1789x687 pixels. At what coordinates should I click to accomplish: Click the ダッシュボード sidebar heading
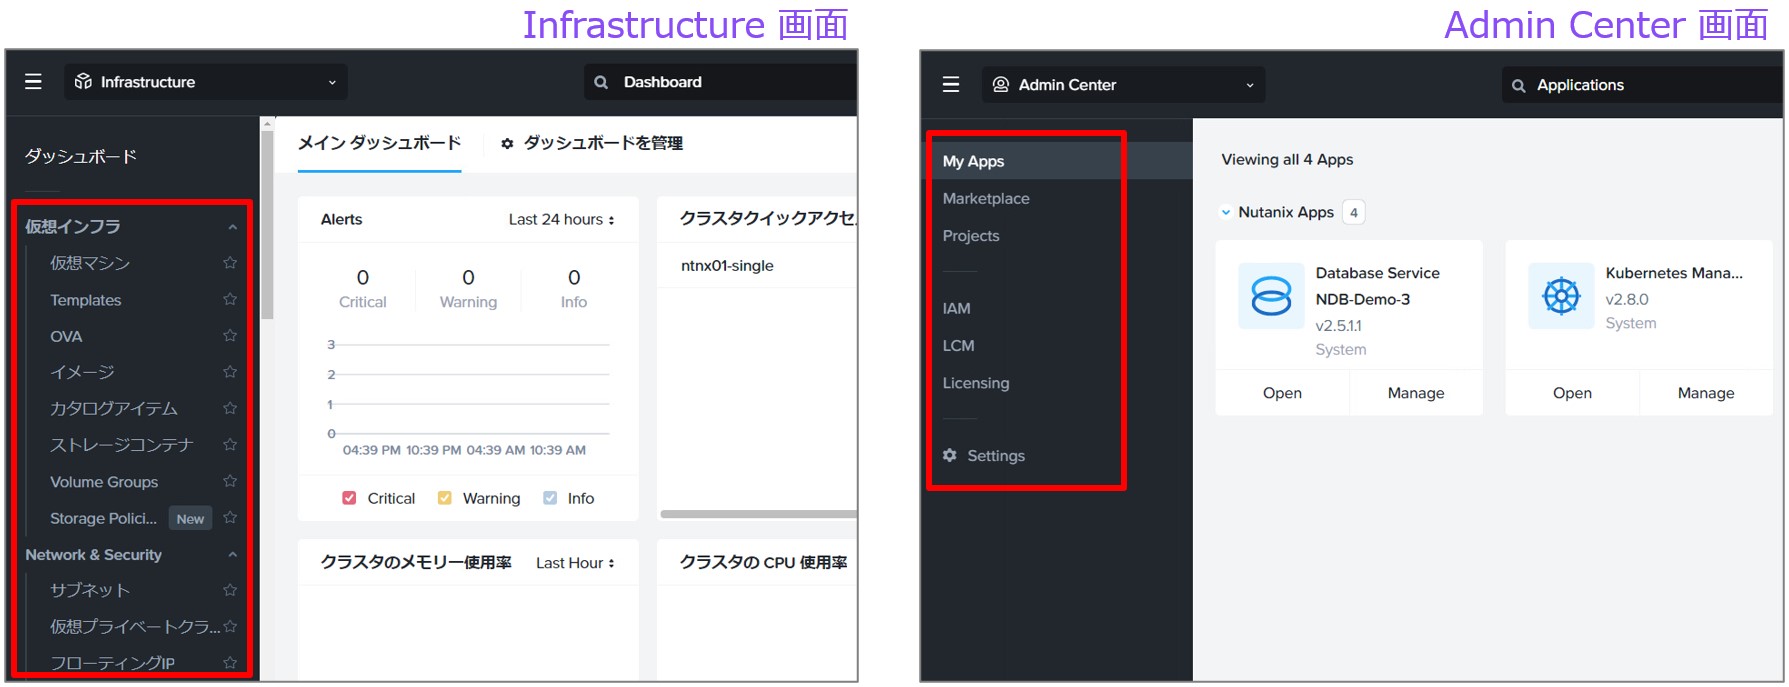pyautogui.click(x=81, y=156)
